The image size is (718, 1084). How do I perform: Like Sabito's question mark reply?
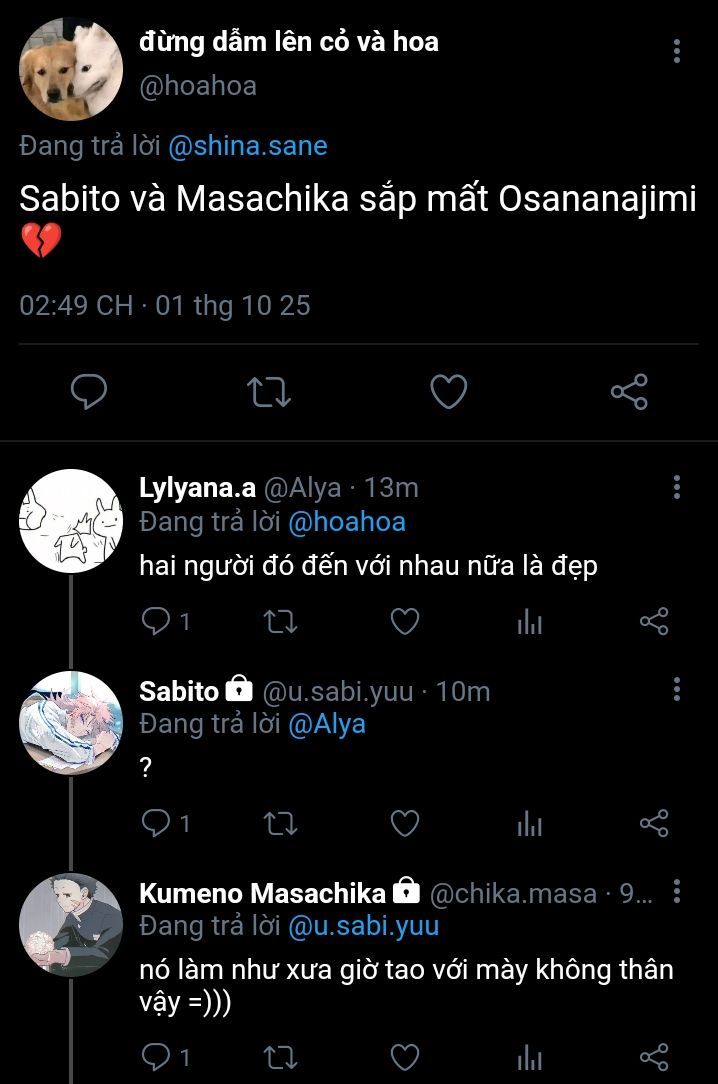pyautogui.click(x=404, y=823)
